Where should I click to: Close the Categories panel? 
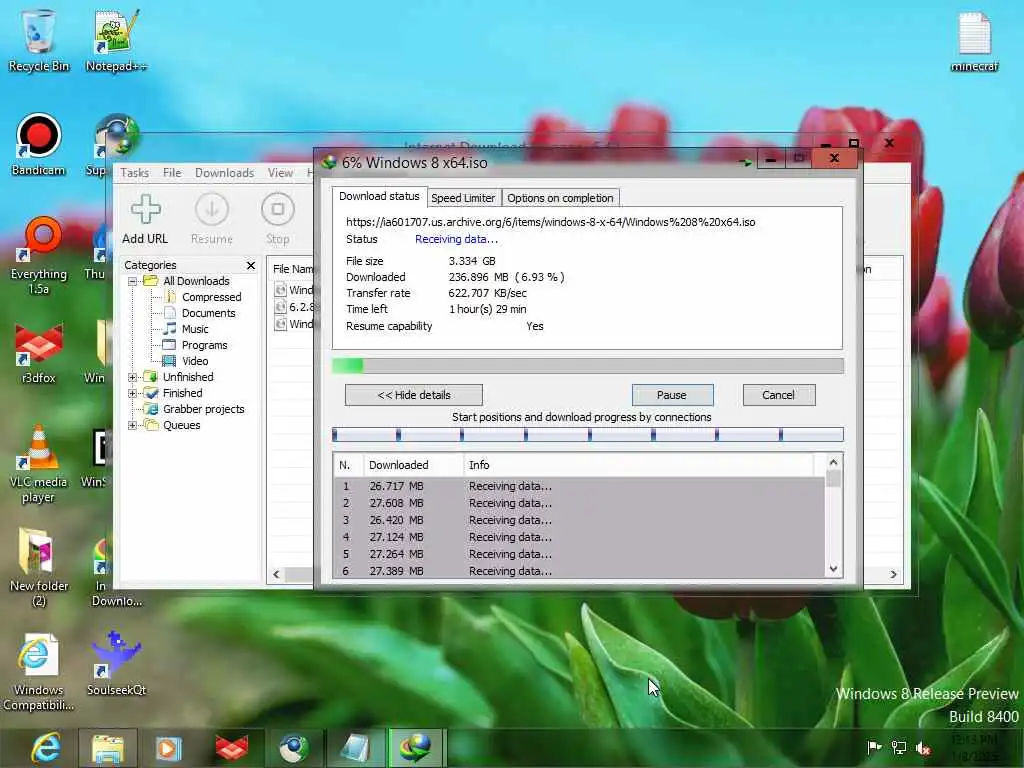point(251,265)
